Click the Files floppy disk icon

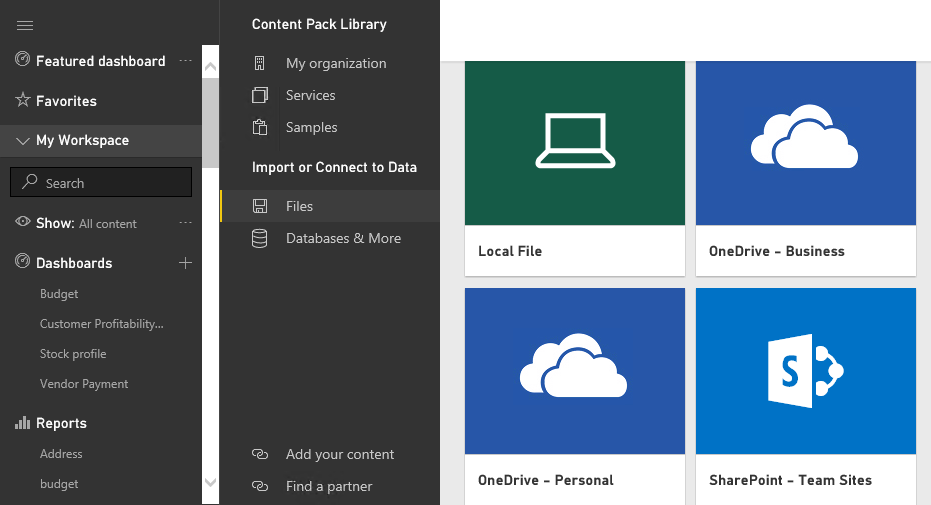pyautogui.click(x=259, y=206)
